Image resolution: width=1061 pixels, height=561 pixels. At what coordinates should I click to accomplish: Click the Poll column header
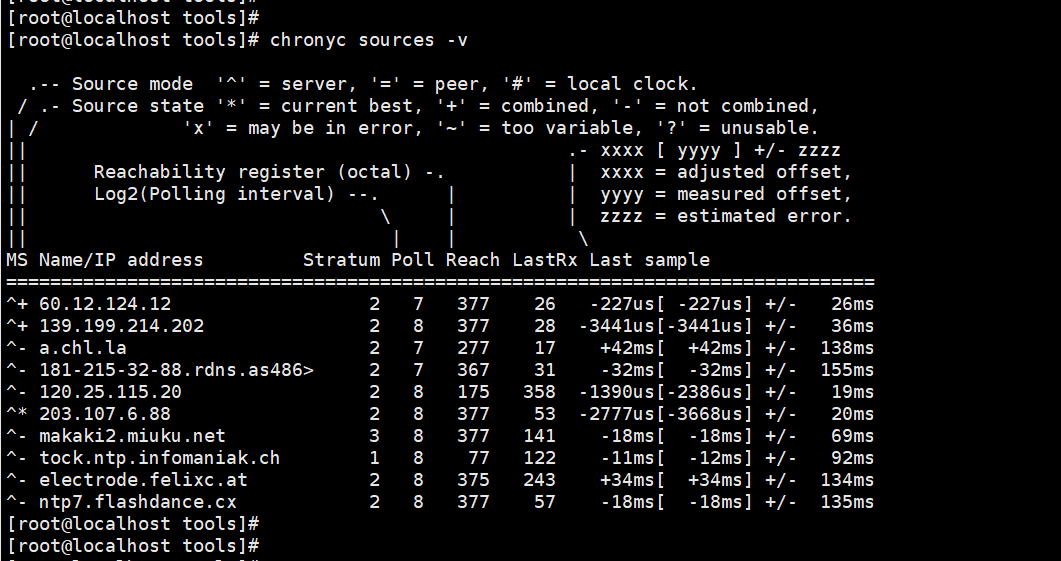point(413,260)
